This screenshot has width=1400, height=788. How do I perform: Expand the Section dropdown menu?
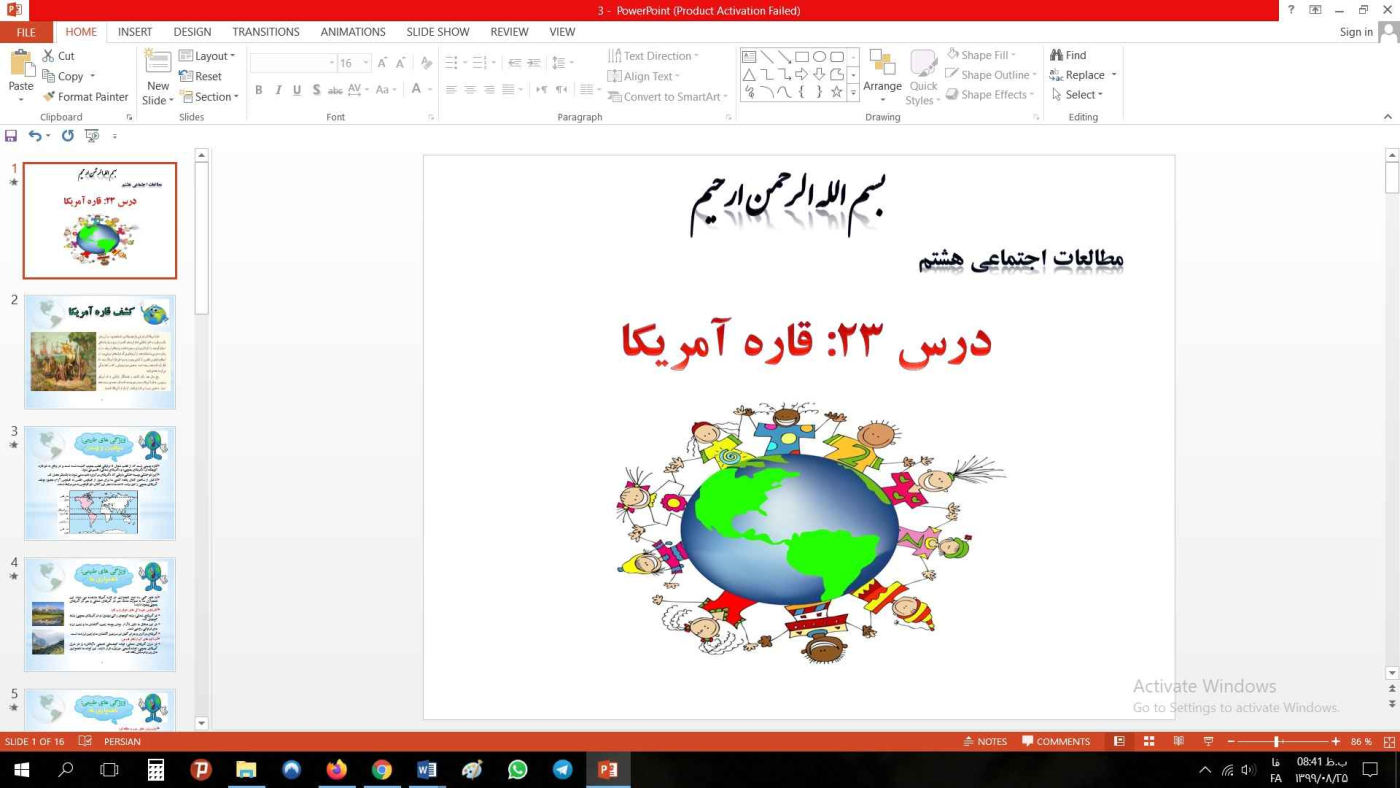[209, 97]
